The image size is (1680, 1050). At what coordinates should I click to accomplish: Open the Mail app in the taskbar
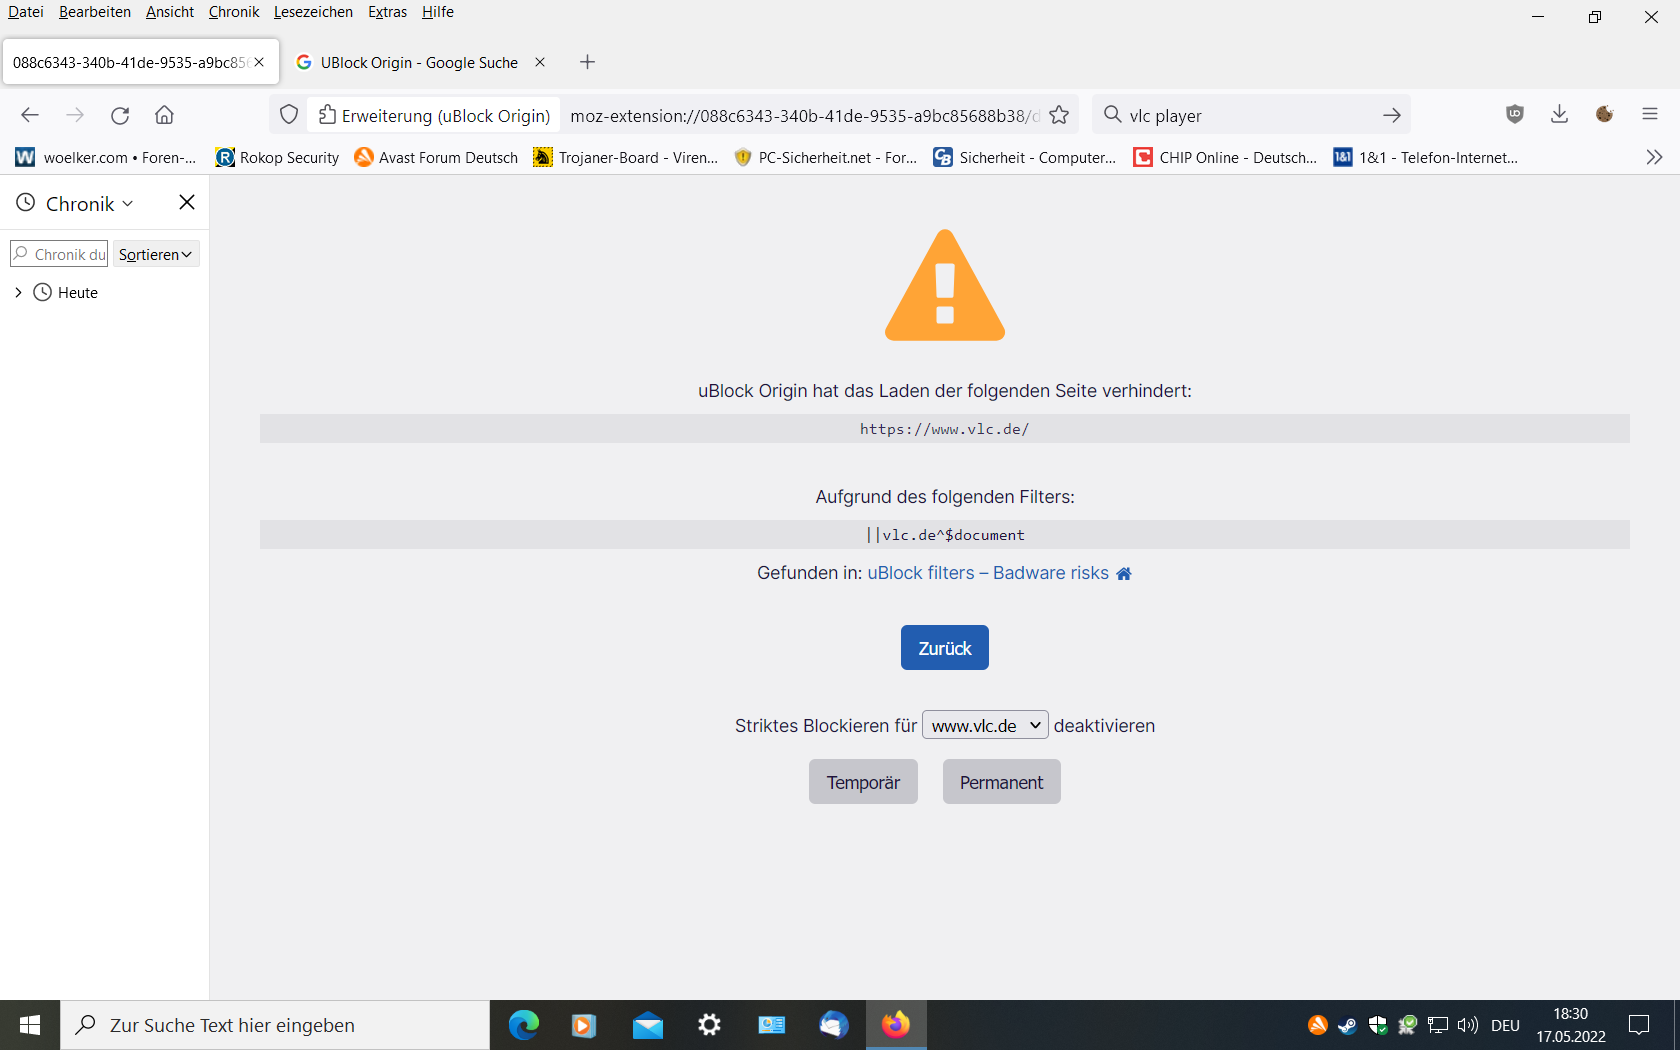pyautogui.click(x=647, y=1025)
